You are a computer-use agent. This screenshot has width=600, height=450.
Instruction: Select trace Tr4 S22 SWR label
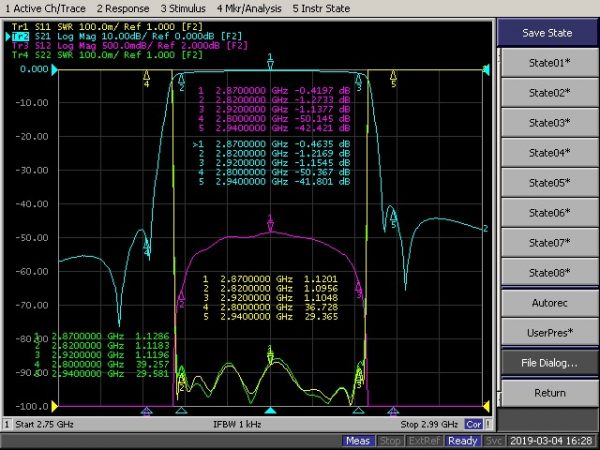[107, 55]
